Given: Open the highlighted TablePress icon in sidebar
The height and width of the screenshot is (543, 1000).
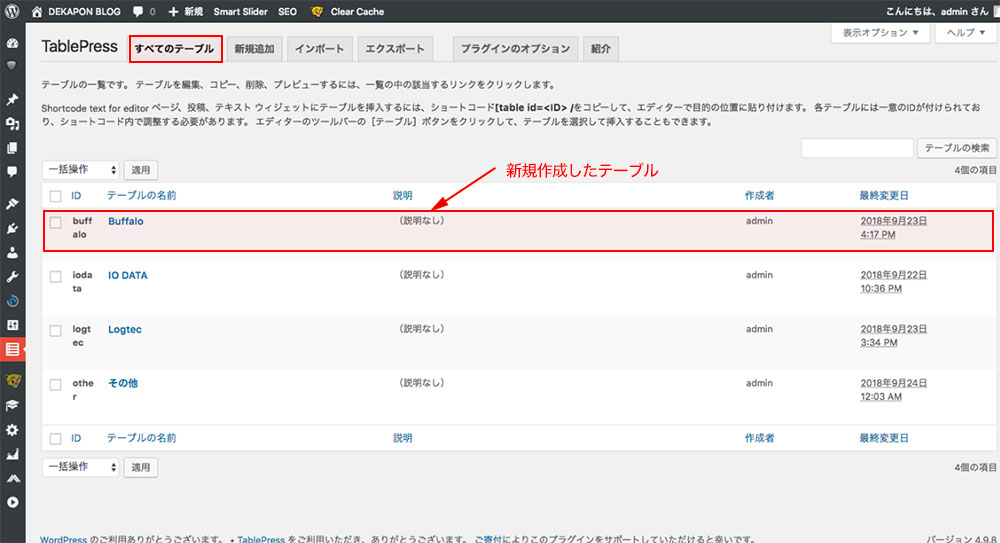Looking at the screenshot, I should (x=12, y=350).
